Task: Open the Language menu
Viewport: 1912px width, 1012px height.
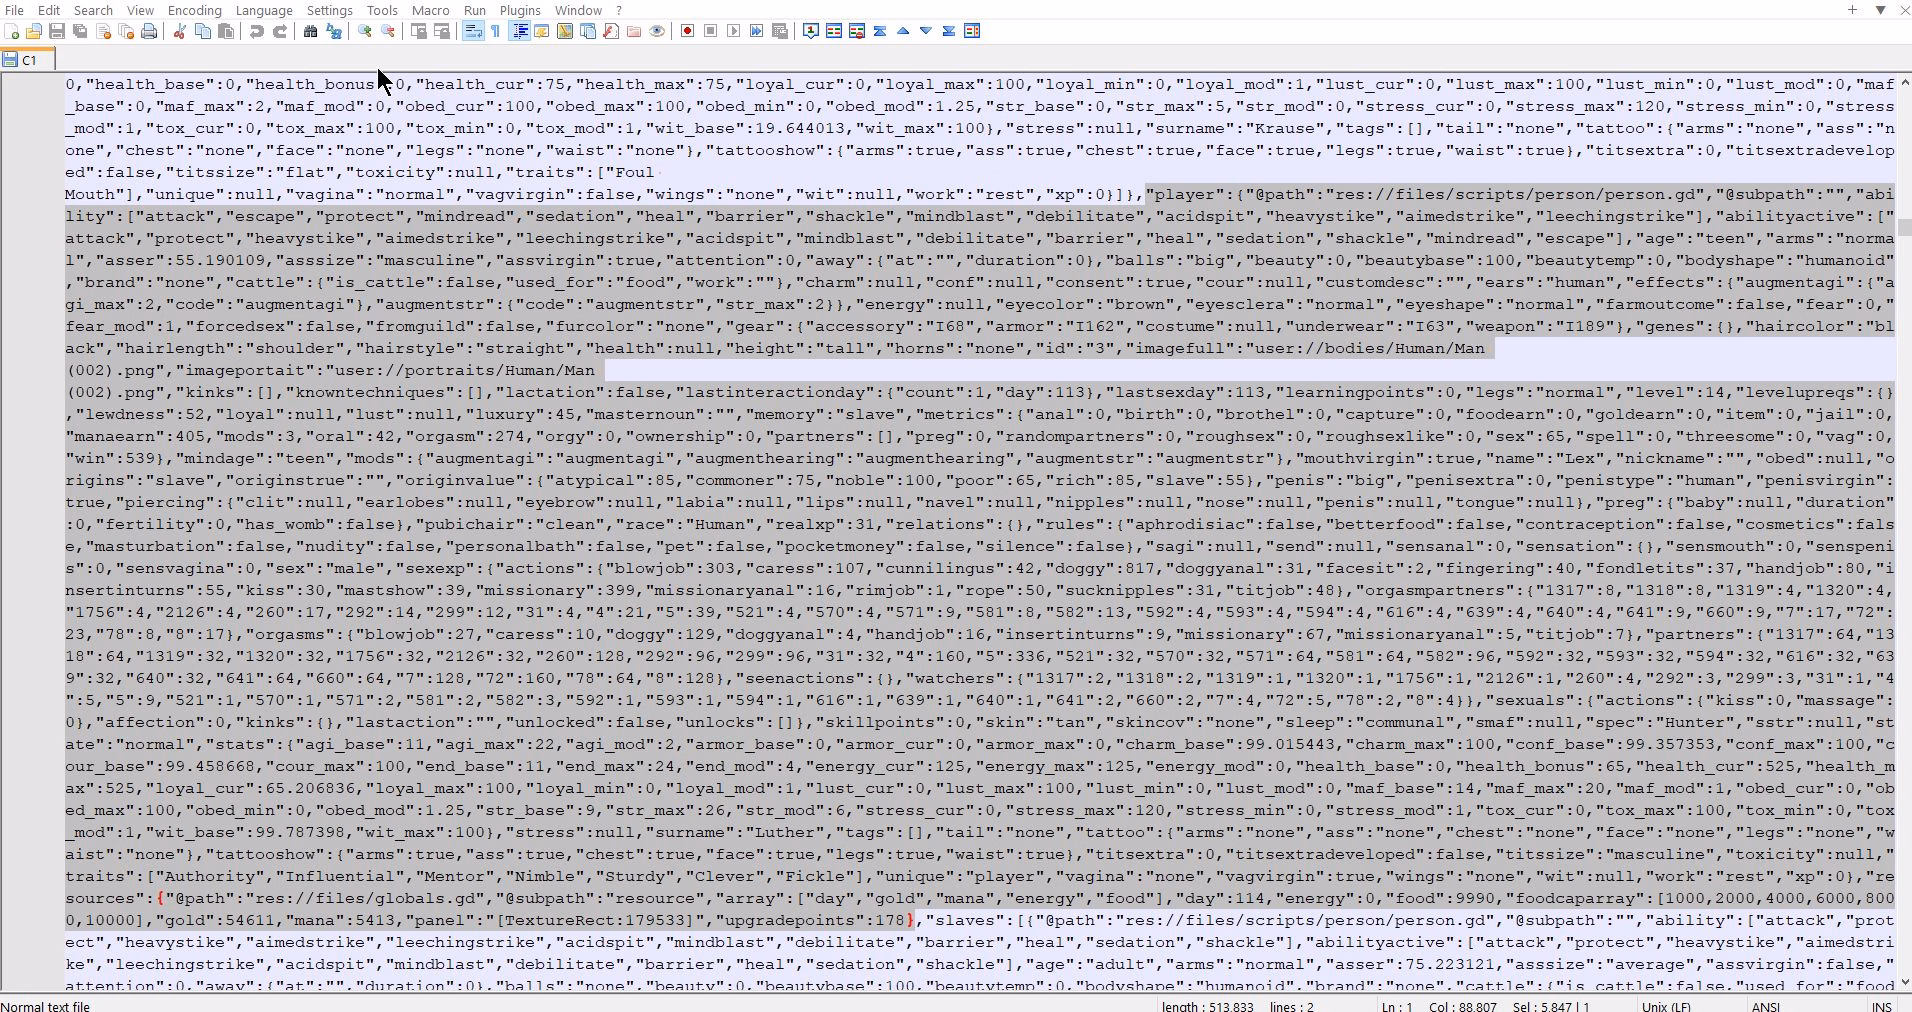Action: (264, 10)
